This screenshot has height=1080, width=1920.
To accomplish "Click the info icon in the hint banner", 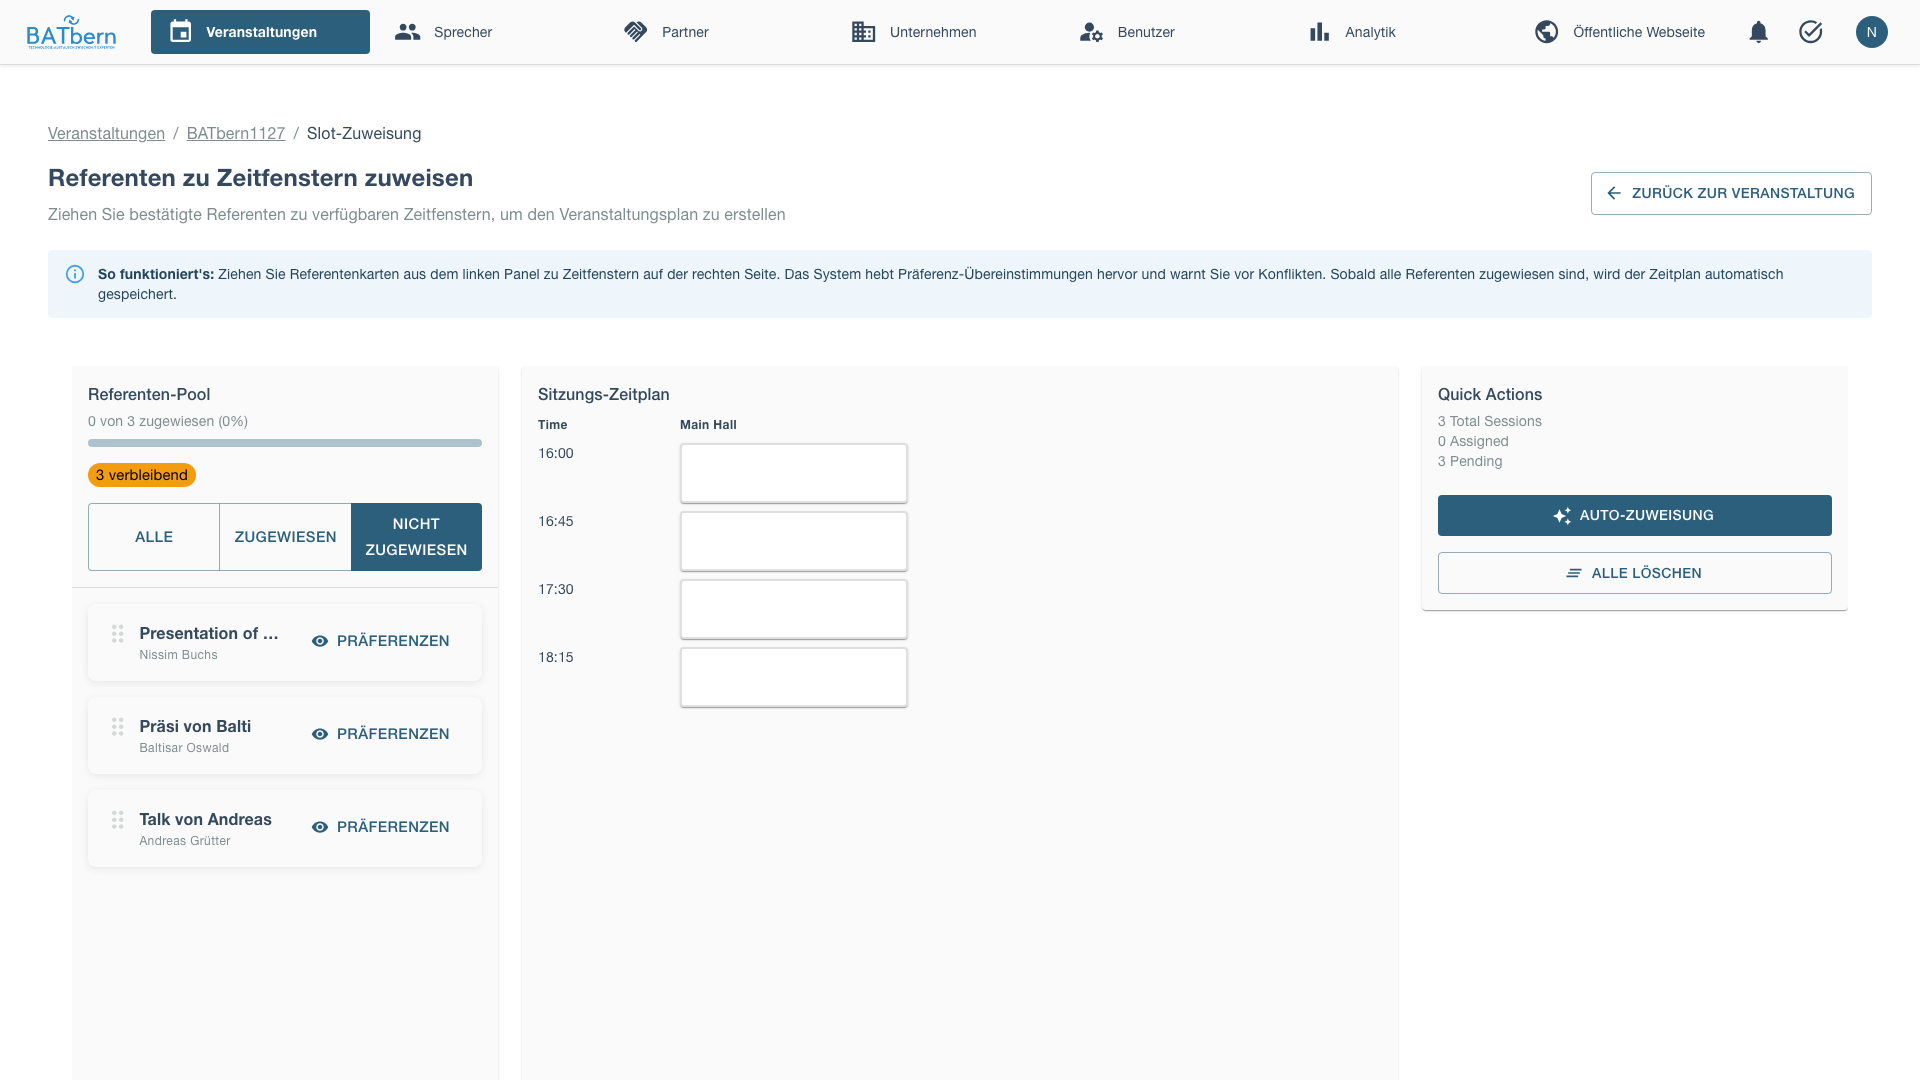I will [75, 274].
